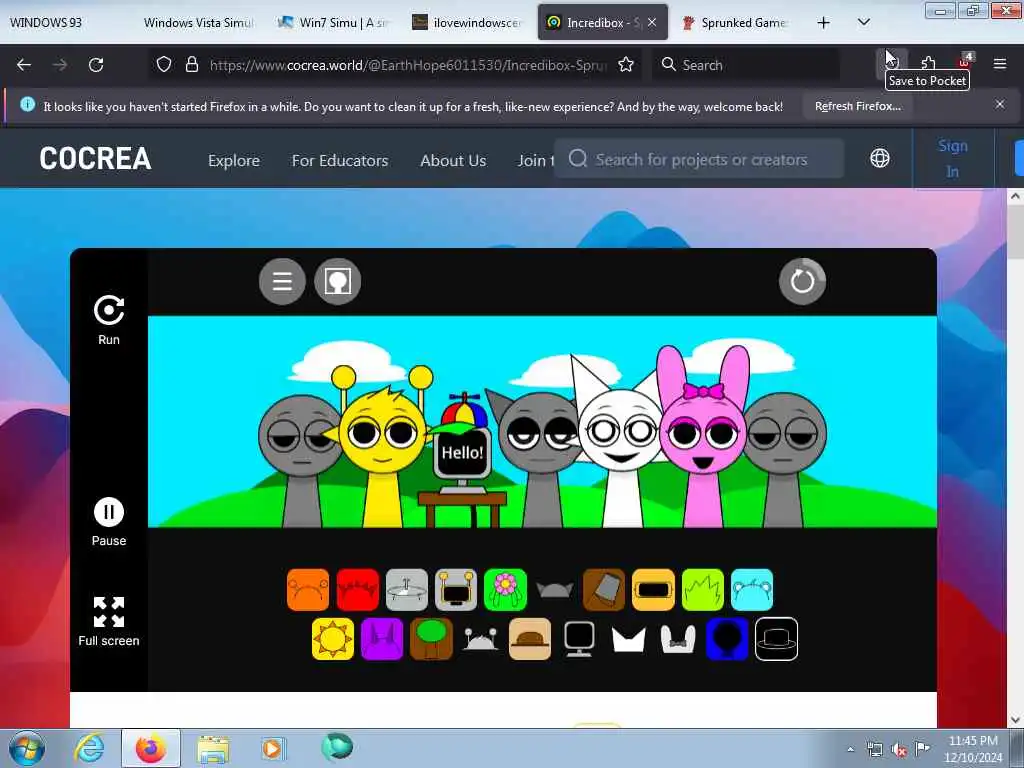Select the brown tree character icon
Image resolution: width=1024 pixels, height=768 pixels.
[432, 639]
